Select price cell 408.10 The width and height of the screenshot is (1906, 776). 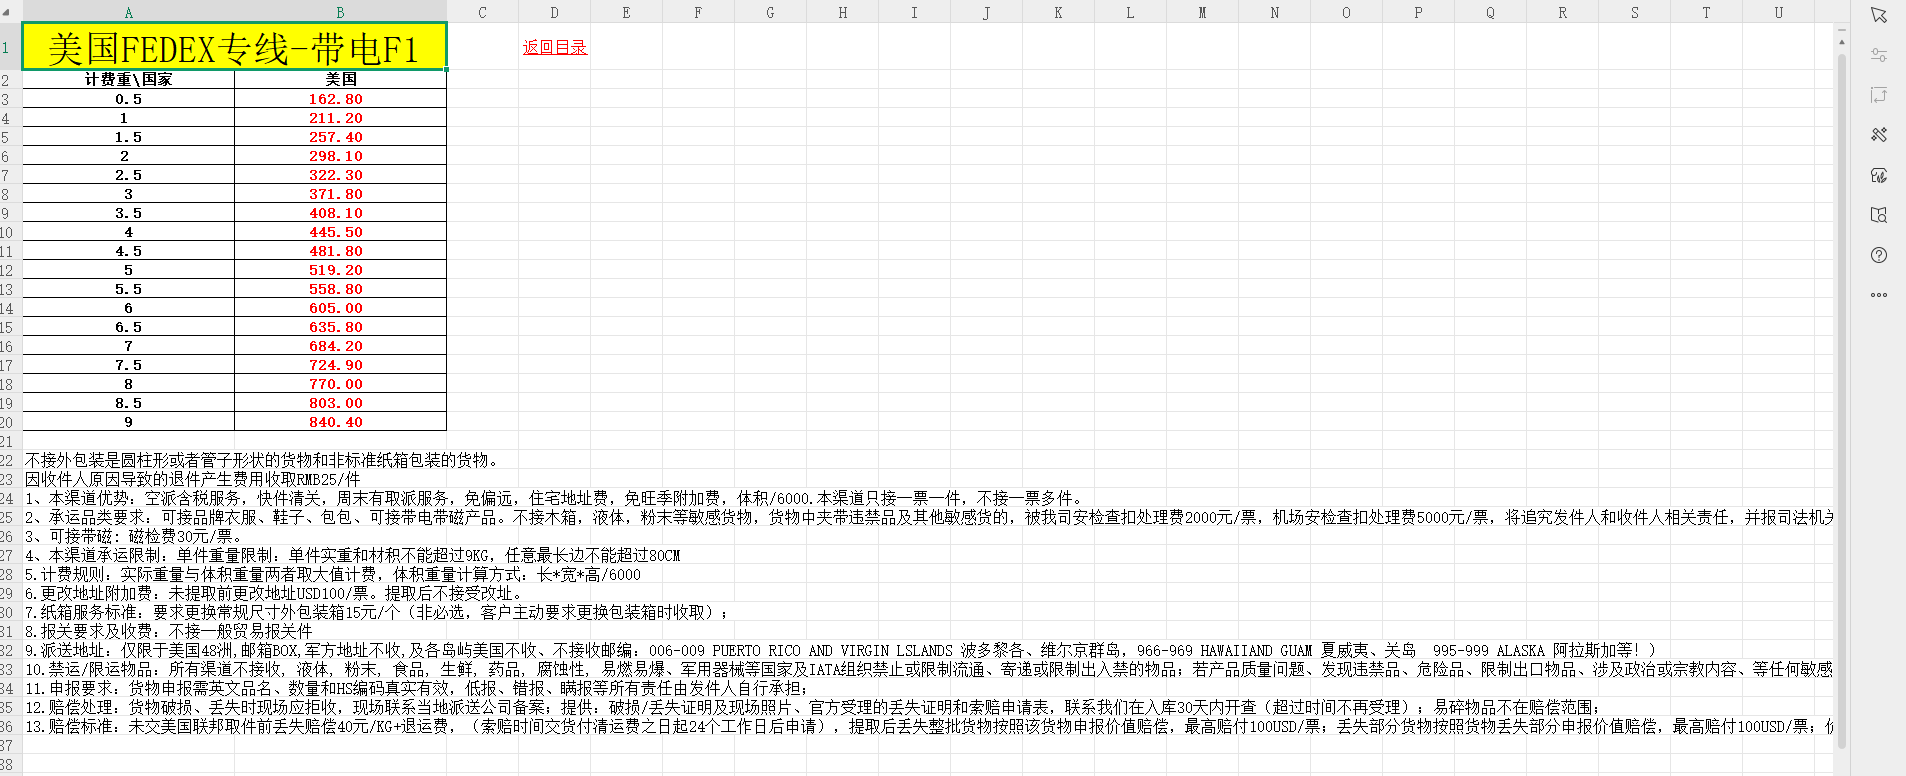pyautogui.click(x=340, y=213)
